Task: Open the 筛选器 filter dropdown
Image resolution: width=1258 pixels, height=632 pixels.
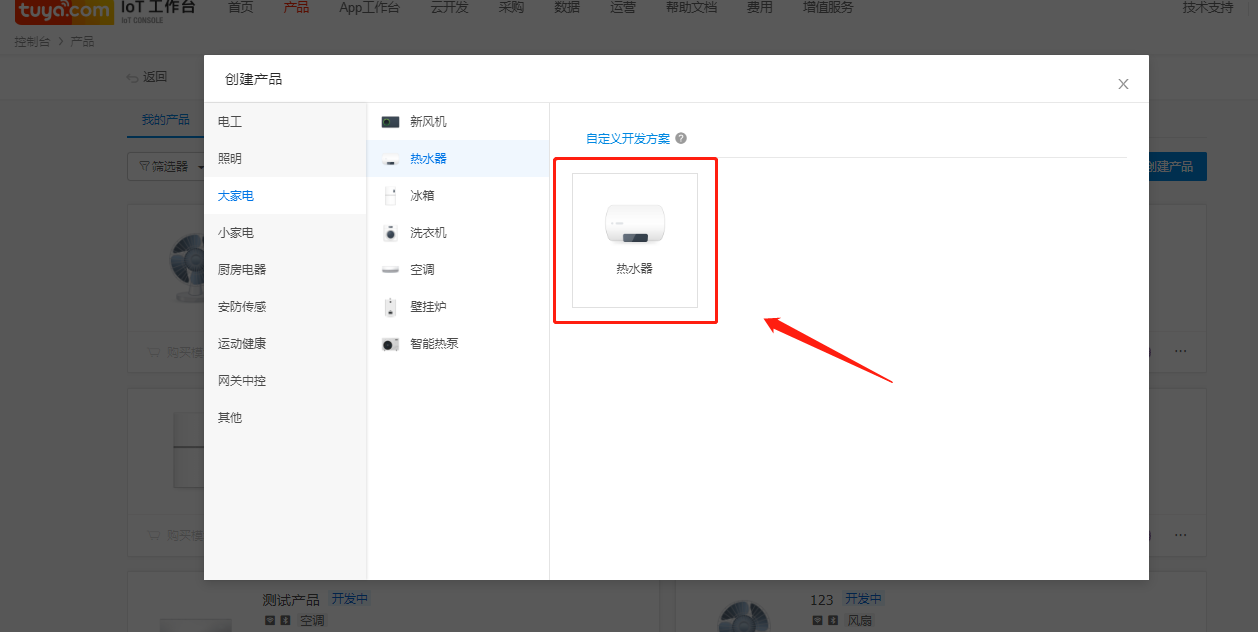Action: pos(169,166)
